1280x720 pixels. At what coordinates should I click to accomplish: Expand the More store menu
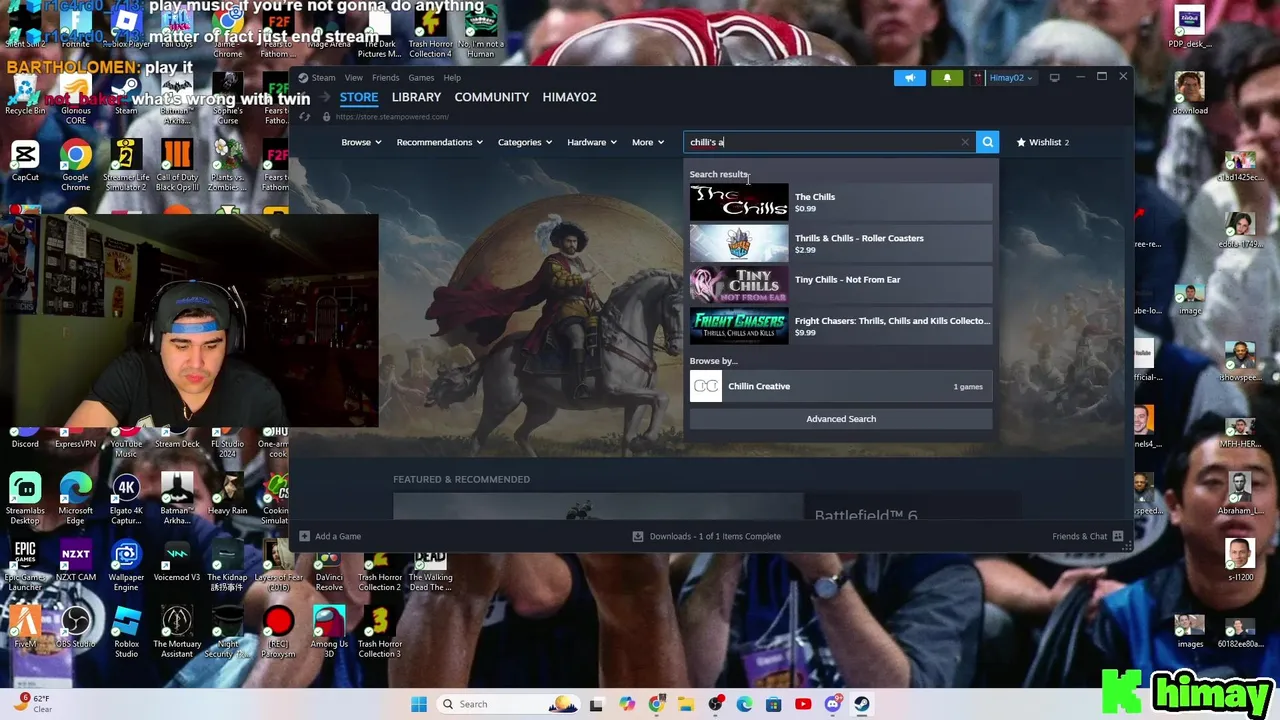pyautogui.click(x=648, y=142)
